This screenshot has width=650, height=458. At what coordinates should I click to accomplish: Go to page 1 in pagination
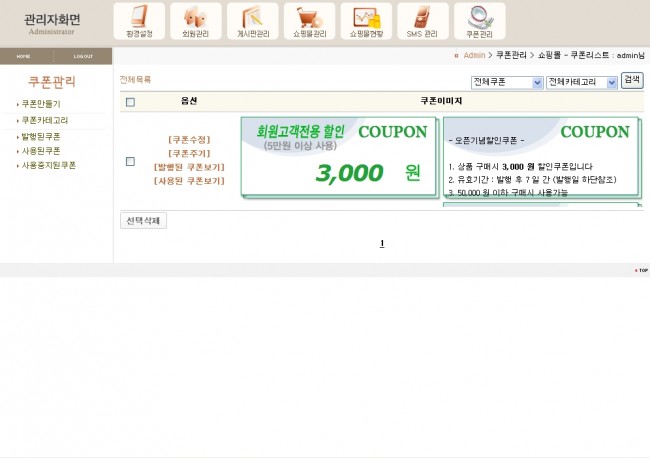pos(382,243)
